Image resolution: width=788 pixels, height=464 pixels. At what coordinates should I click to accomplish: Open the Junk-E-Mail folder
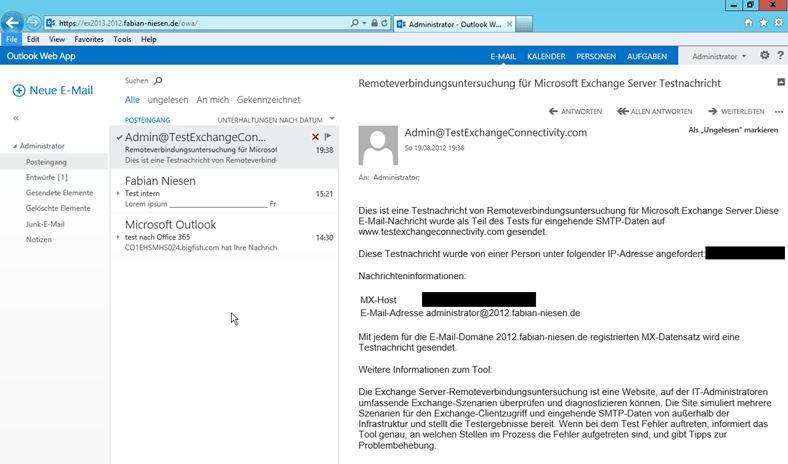45,224
